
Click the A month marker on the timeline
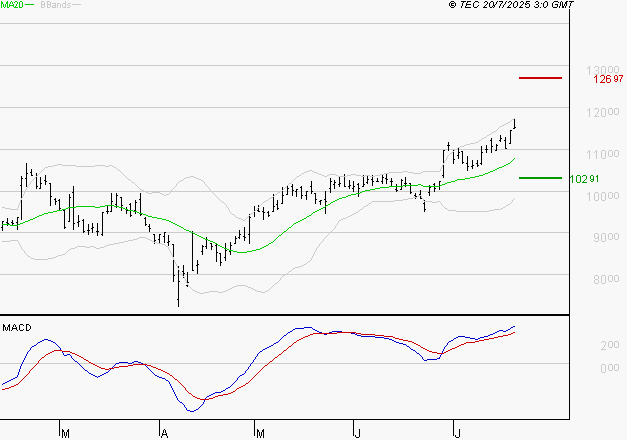pyautogui.click(x=164, y=433)
